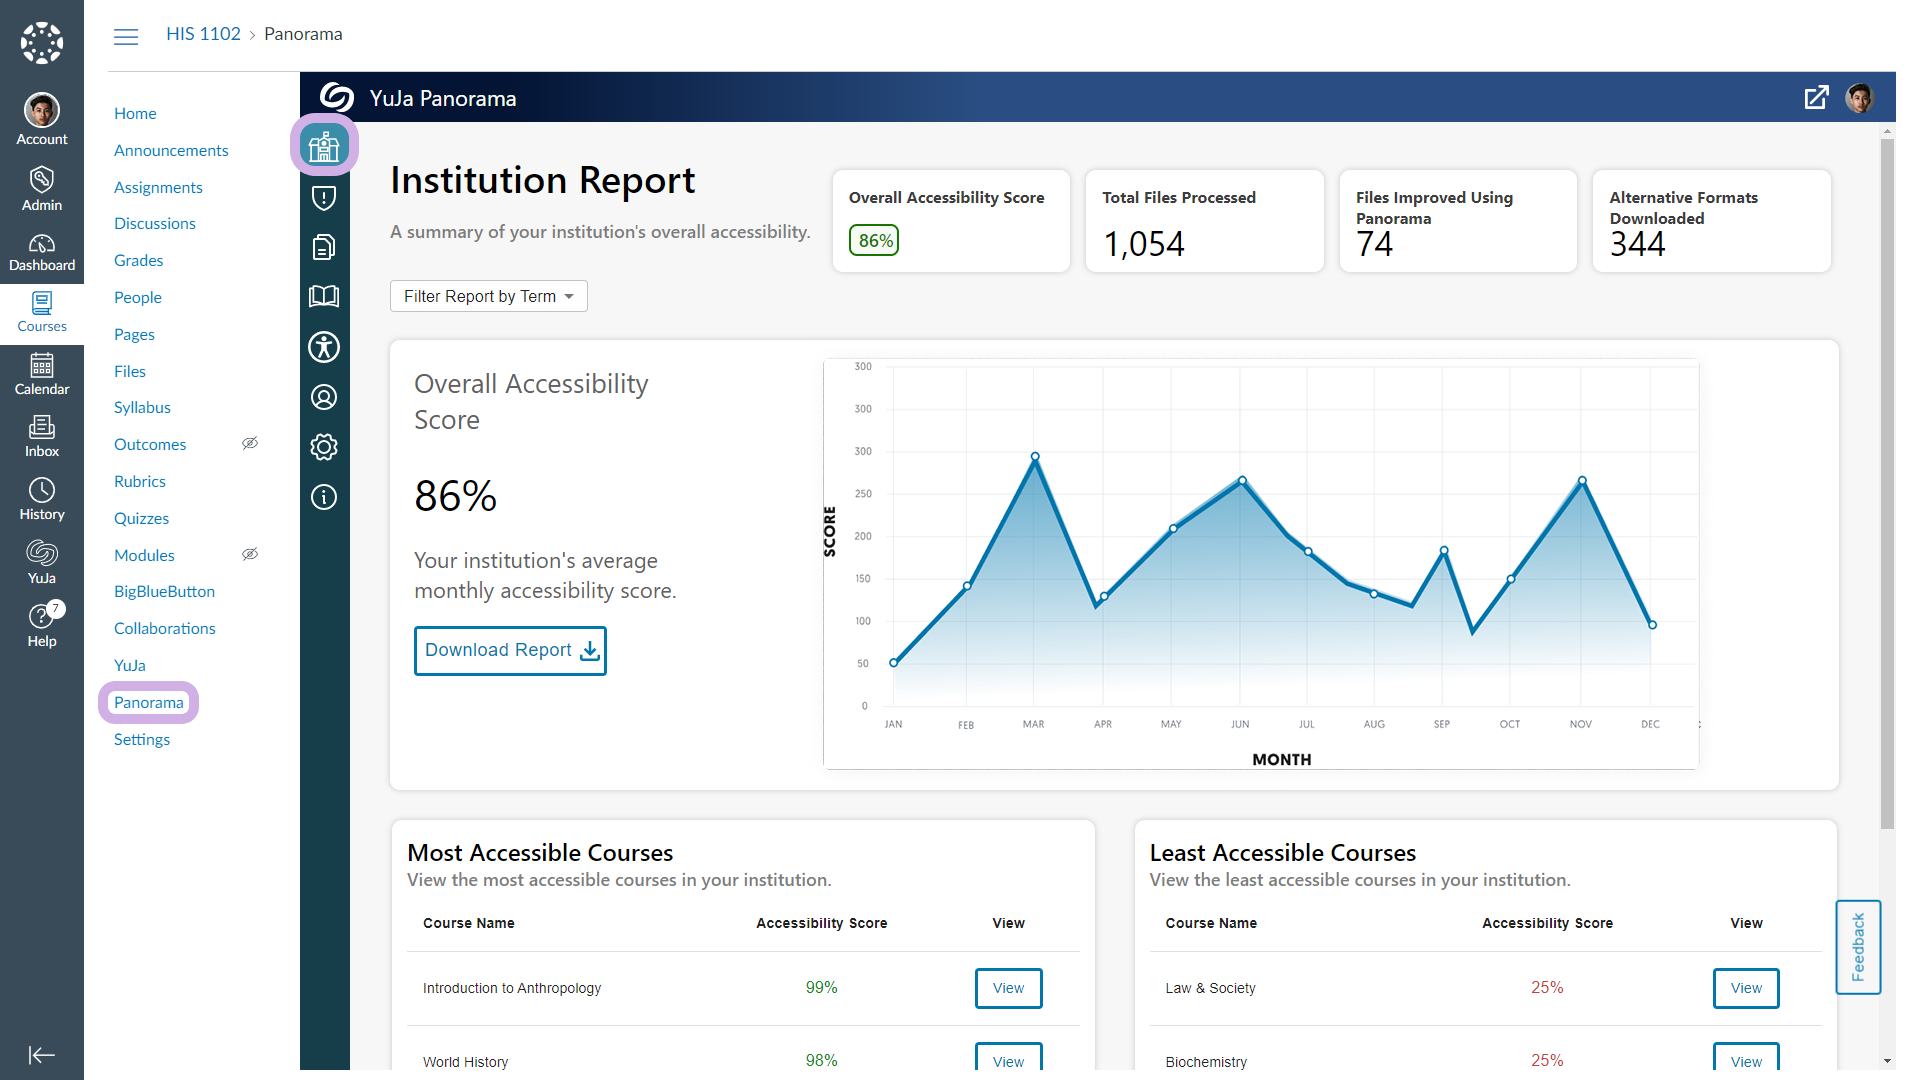Viewport: 1920px width, 1080px height.
Task: Toggle the hamburger course menu icon
Action: 126,37
